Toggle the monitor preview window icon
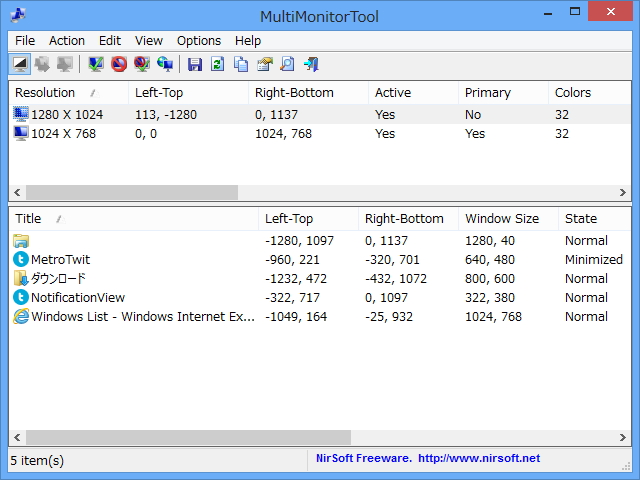Screen dimensions: 640x480 click(x=20, y=64)
